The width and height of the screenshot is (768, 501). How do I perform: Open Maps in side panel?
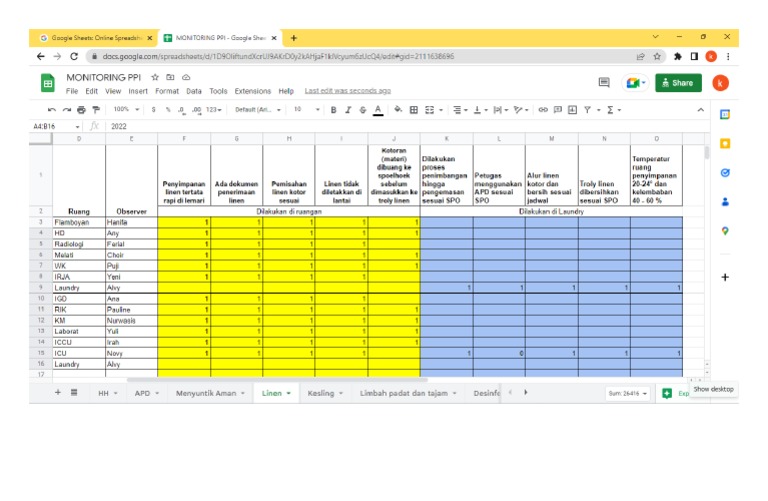tap(725, 231)
